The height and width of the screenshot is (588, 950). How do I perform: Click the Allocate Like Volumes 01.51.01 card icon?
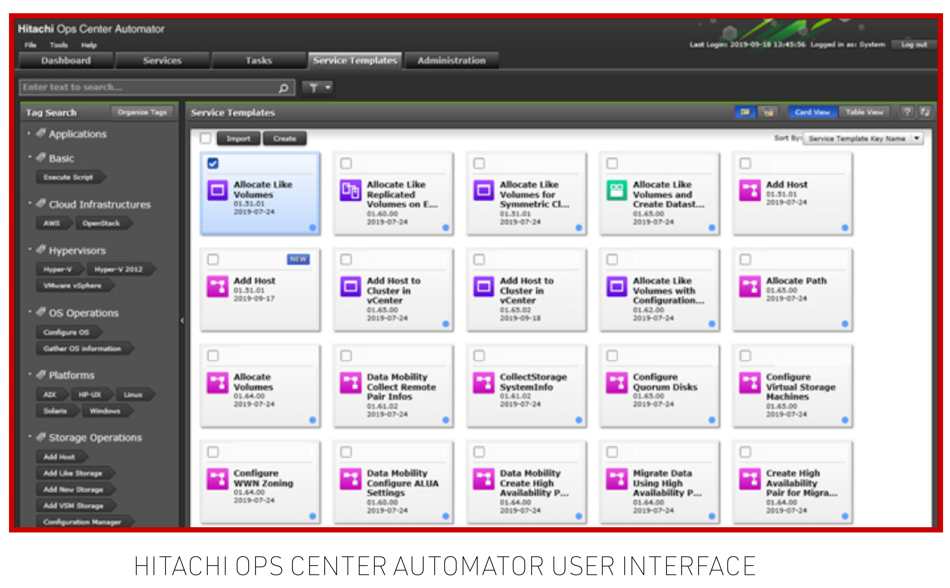point(218,190)
